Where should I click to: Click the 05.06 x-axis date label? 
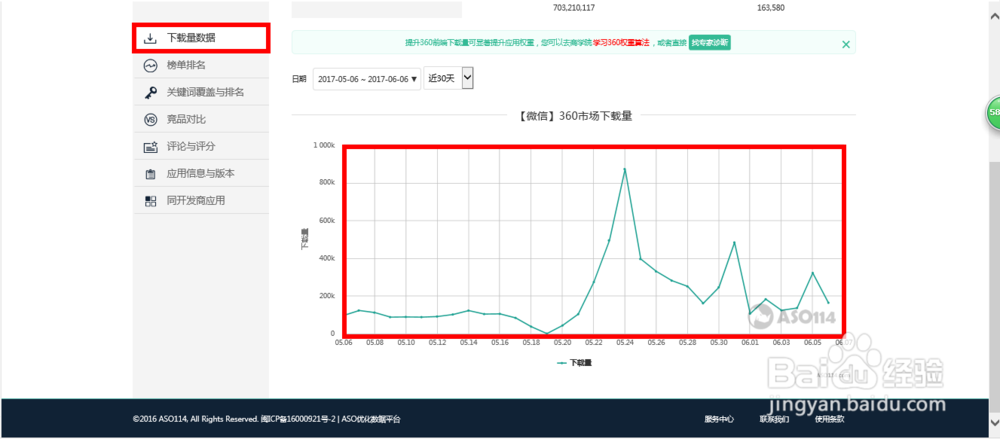click(x=344, y=343)
